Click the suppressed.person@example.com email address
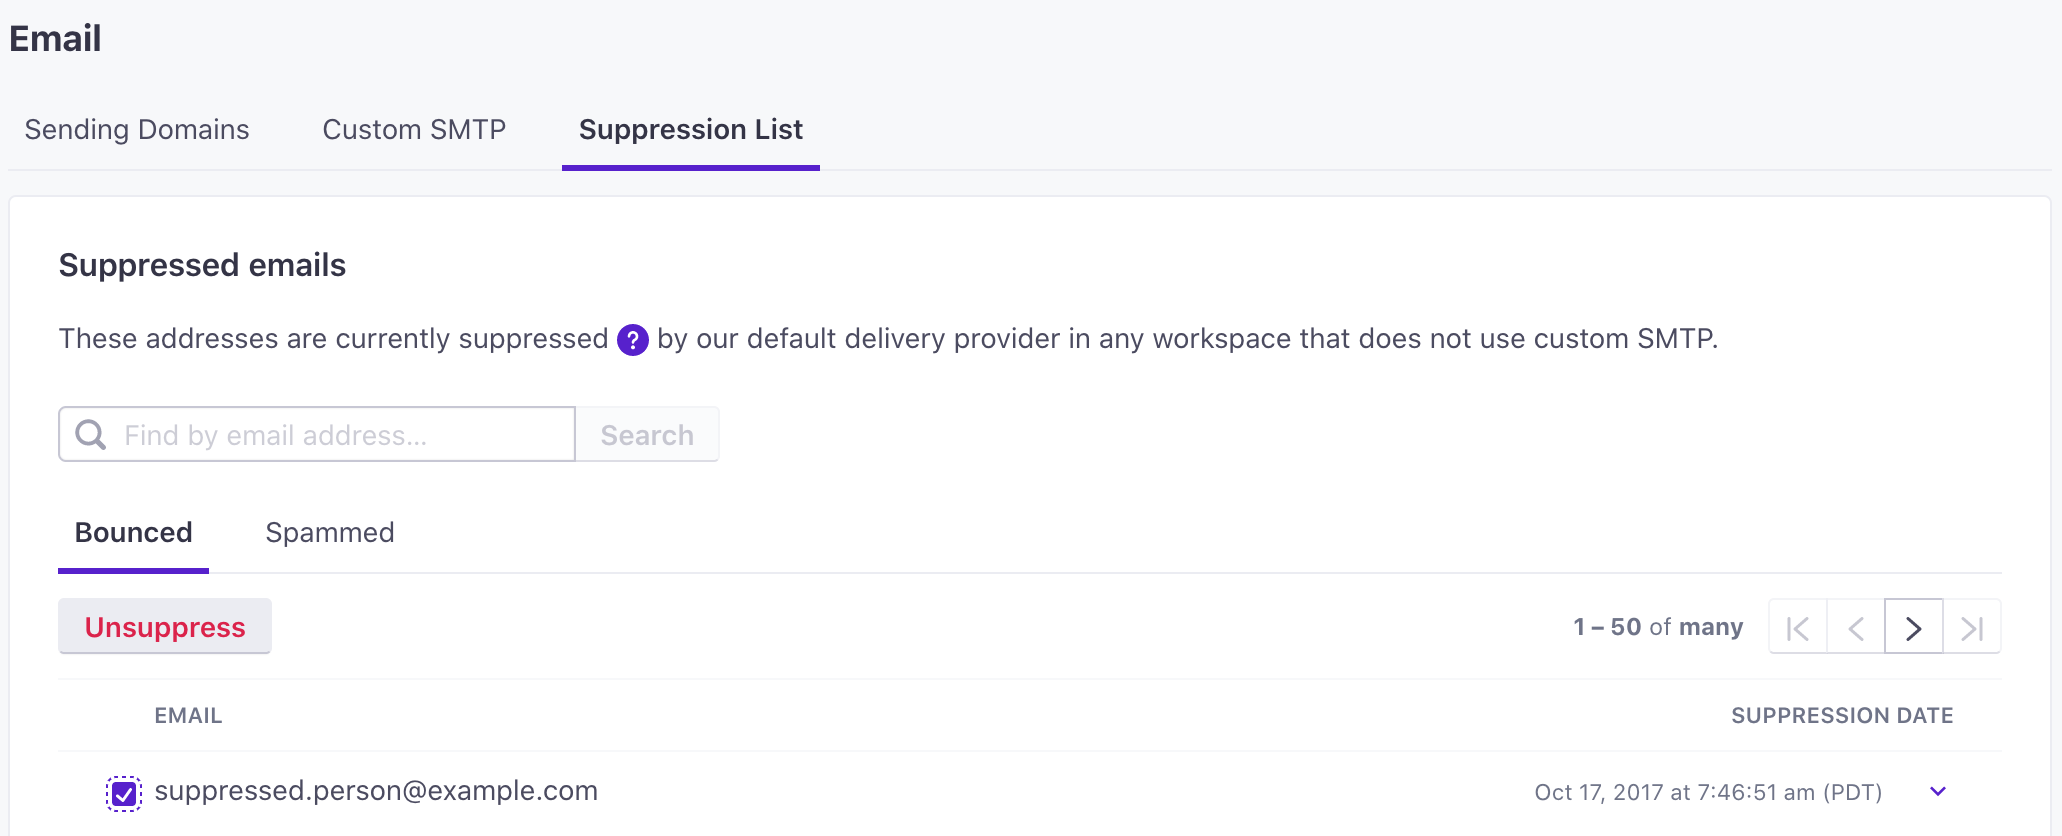The height and width of the screenshot is (836, 2062). tap(376, 791)
